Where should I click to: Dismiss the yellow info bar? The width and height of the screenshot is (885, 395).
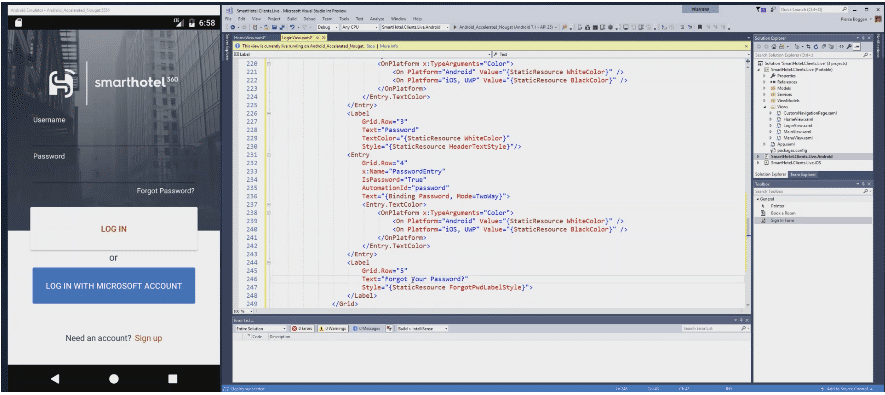(x=747, y=46)
